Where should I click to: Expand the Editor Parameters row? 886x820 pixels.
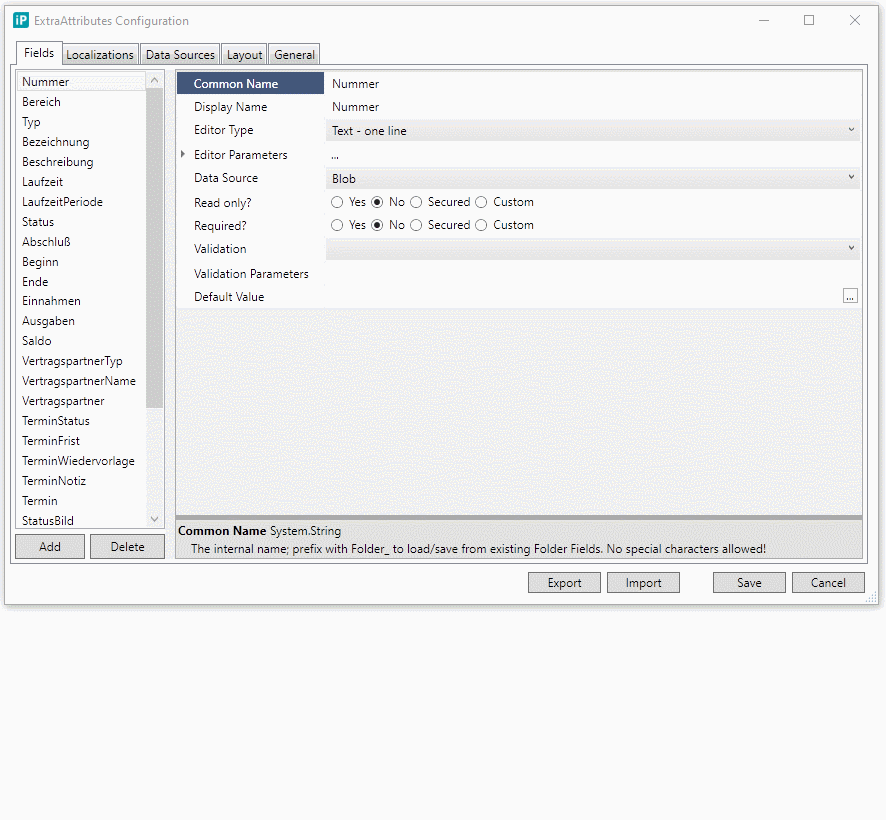(x=183, y=155)
